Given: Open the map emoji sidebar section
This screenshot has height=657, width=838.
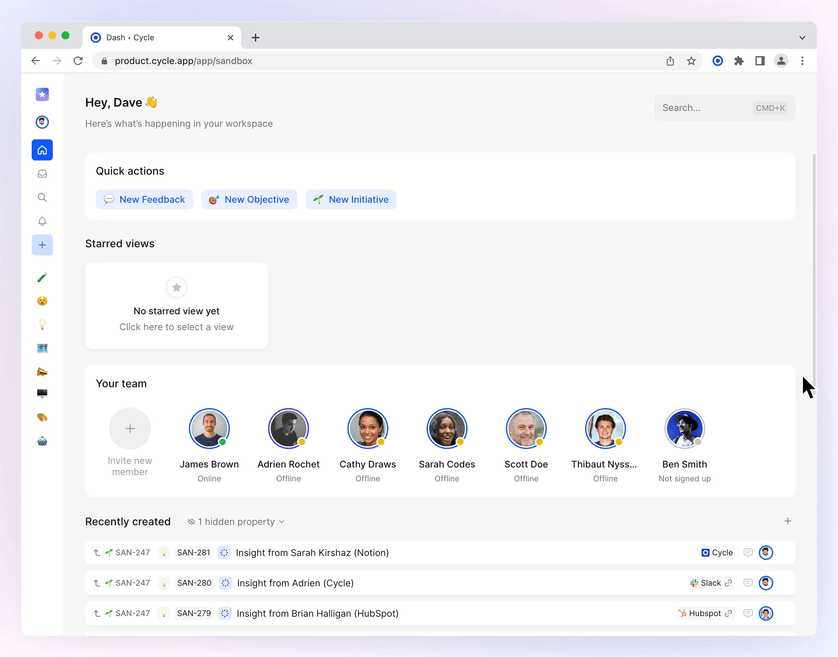Looking at the screenshot, I should pyautogui.click(x=42, y=348).
